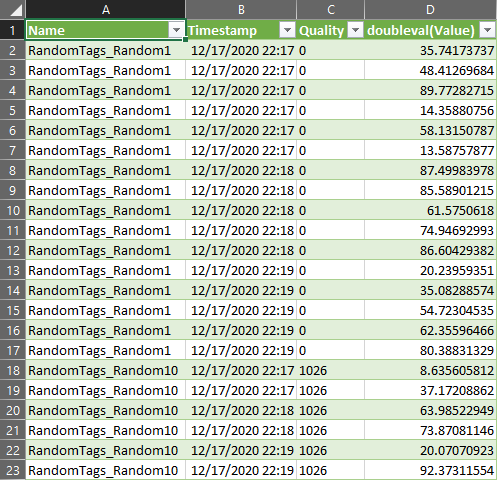Open the Name column filter dropdown
The width and height of the screenshot is (497, 480).
176,30
